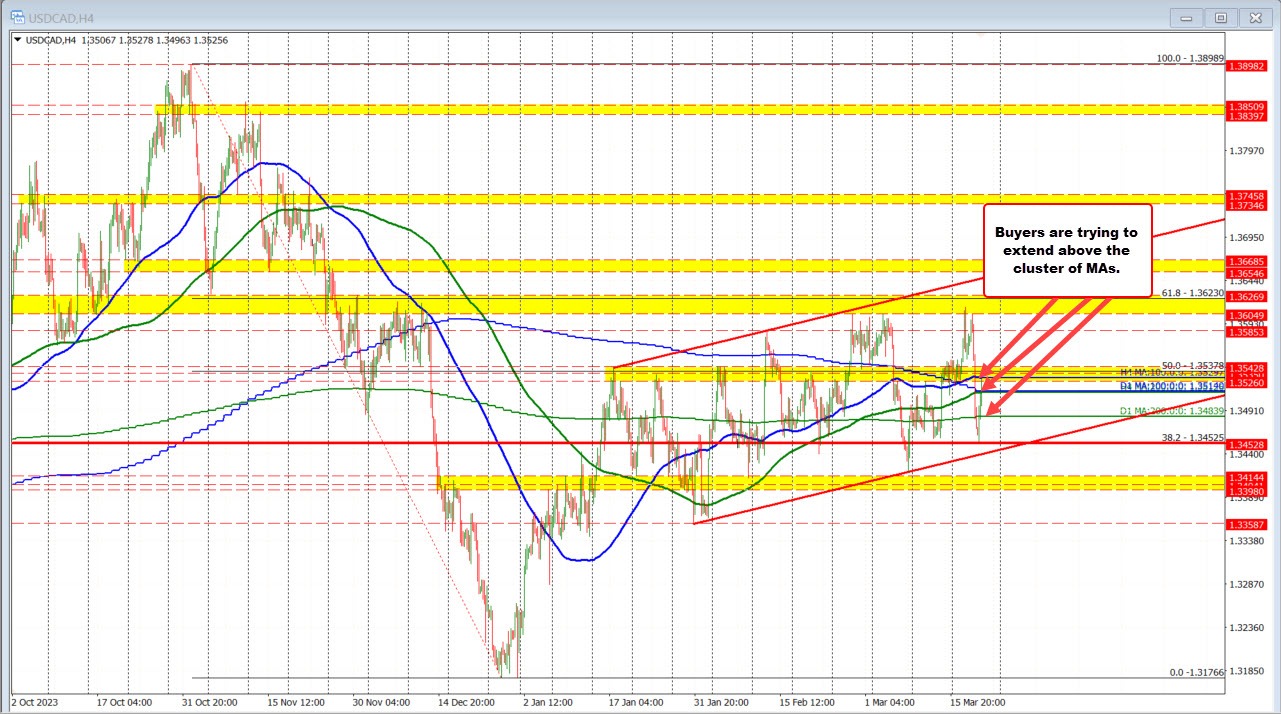
Task: Restore the USDCAD chart window size
Action: (1221, 17)
